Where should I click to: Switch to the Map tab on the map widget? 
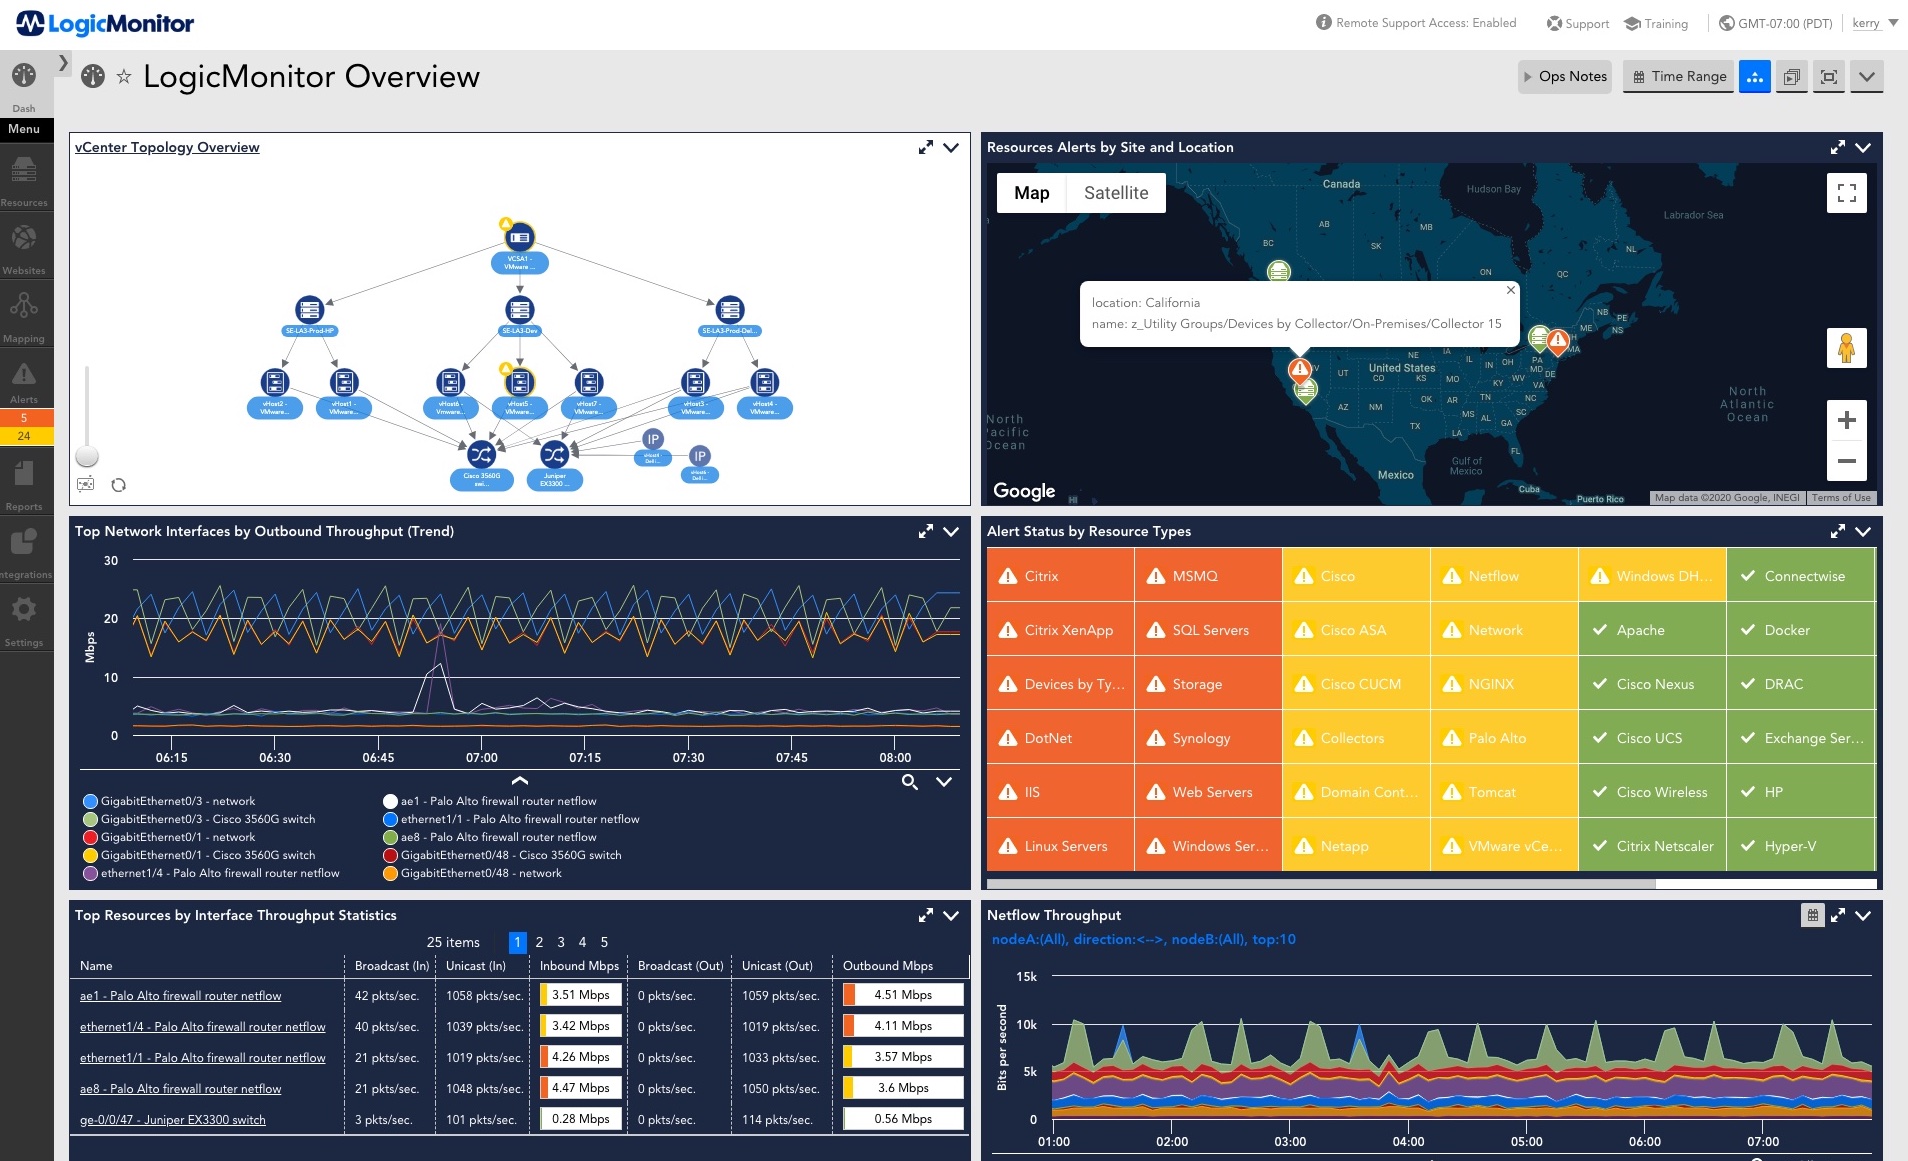point(1033,192)
